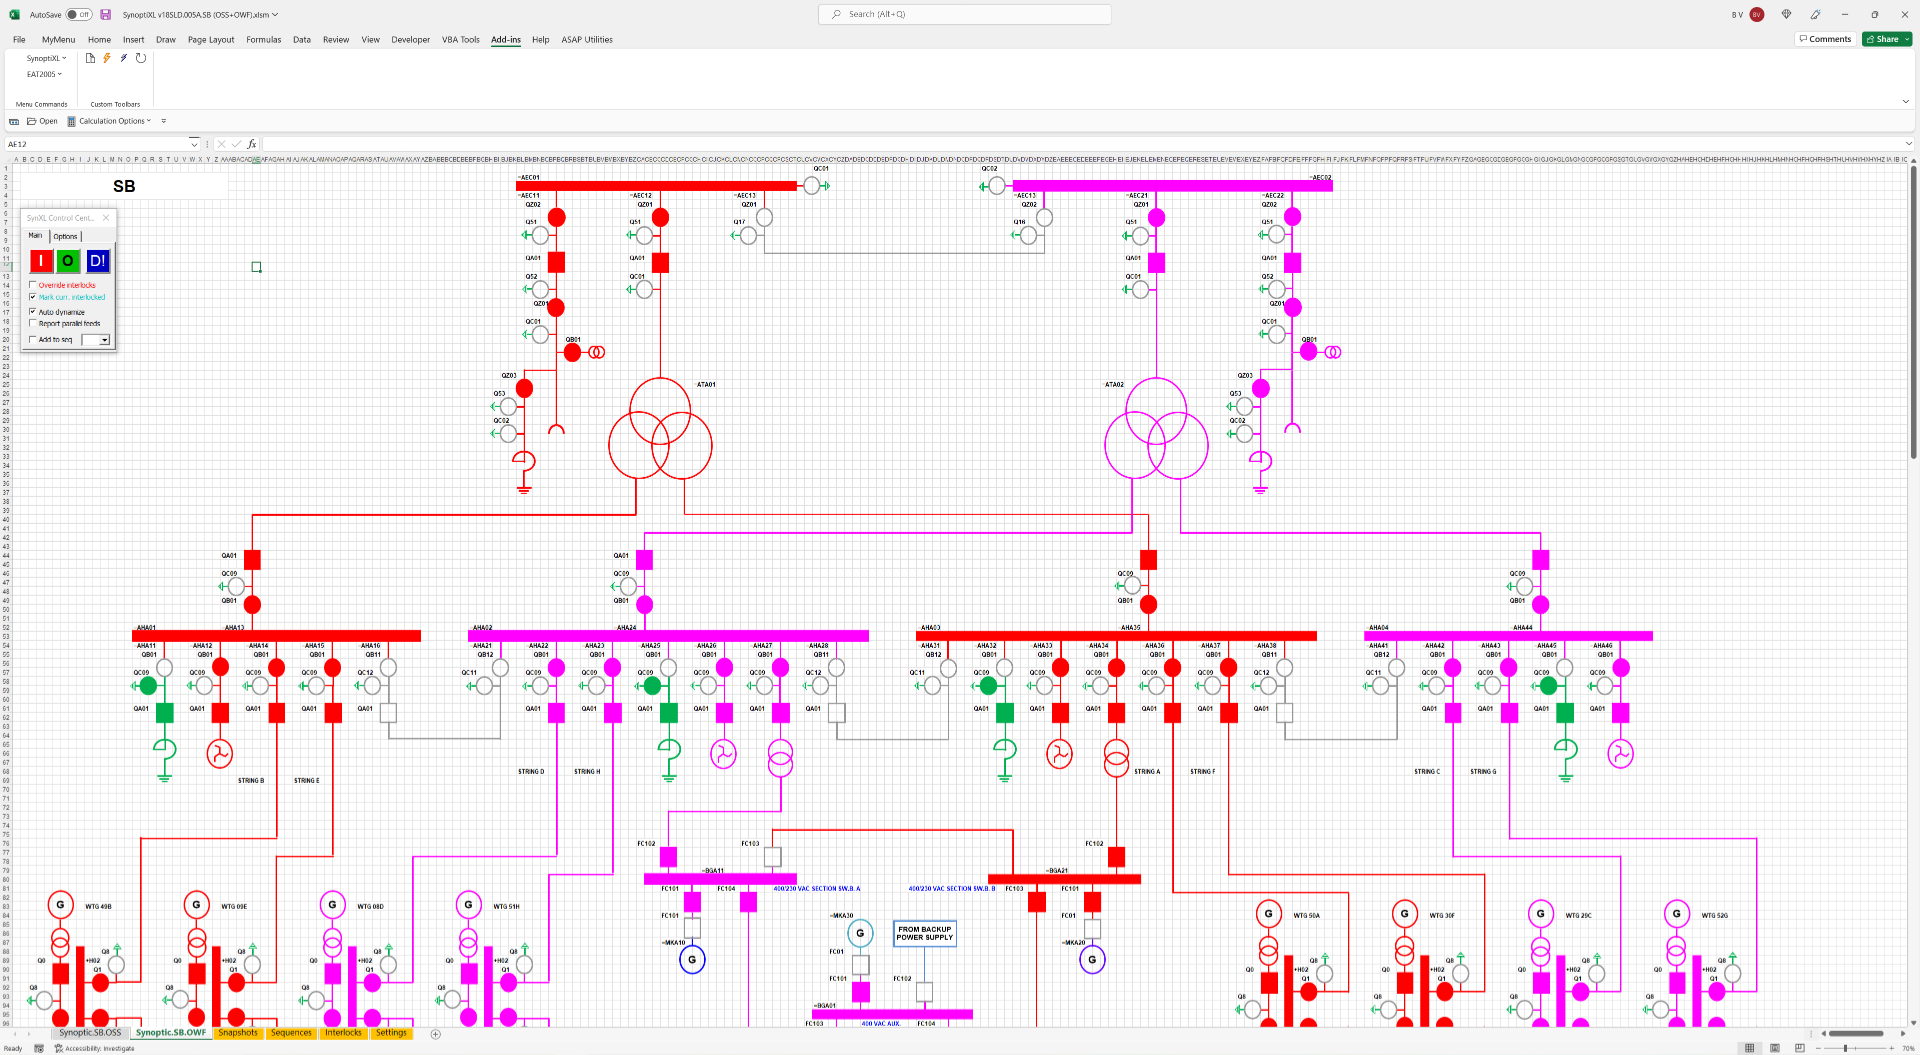Click the FROM BACKUP POWER SUPPLY box
Viewport: 1920px width, 1055px height.
click(924, 933)
